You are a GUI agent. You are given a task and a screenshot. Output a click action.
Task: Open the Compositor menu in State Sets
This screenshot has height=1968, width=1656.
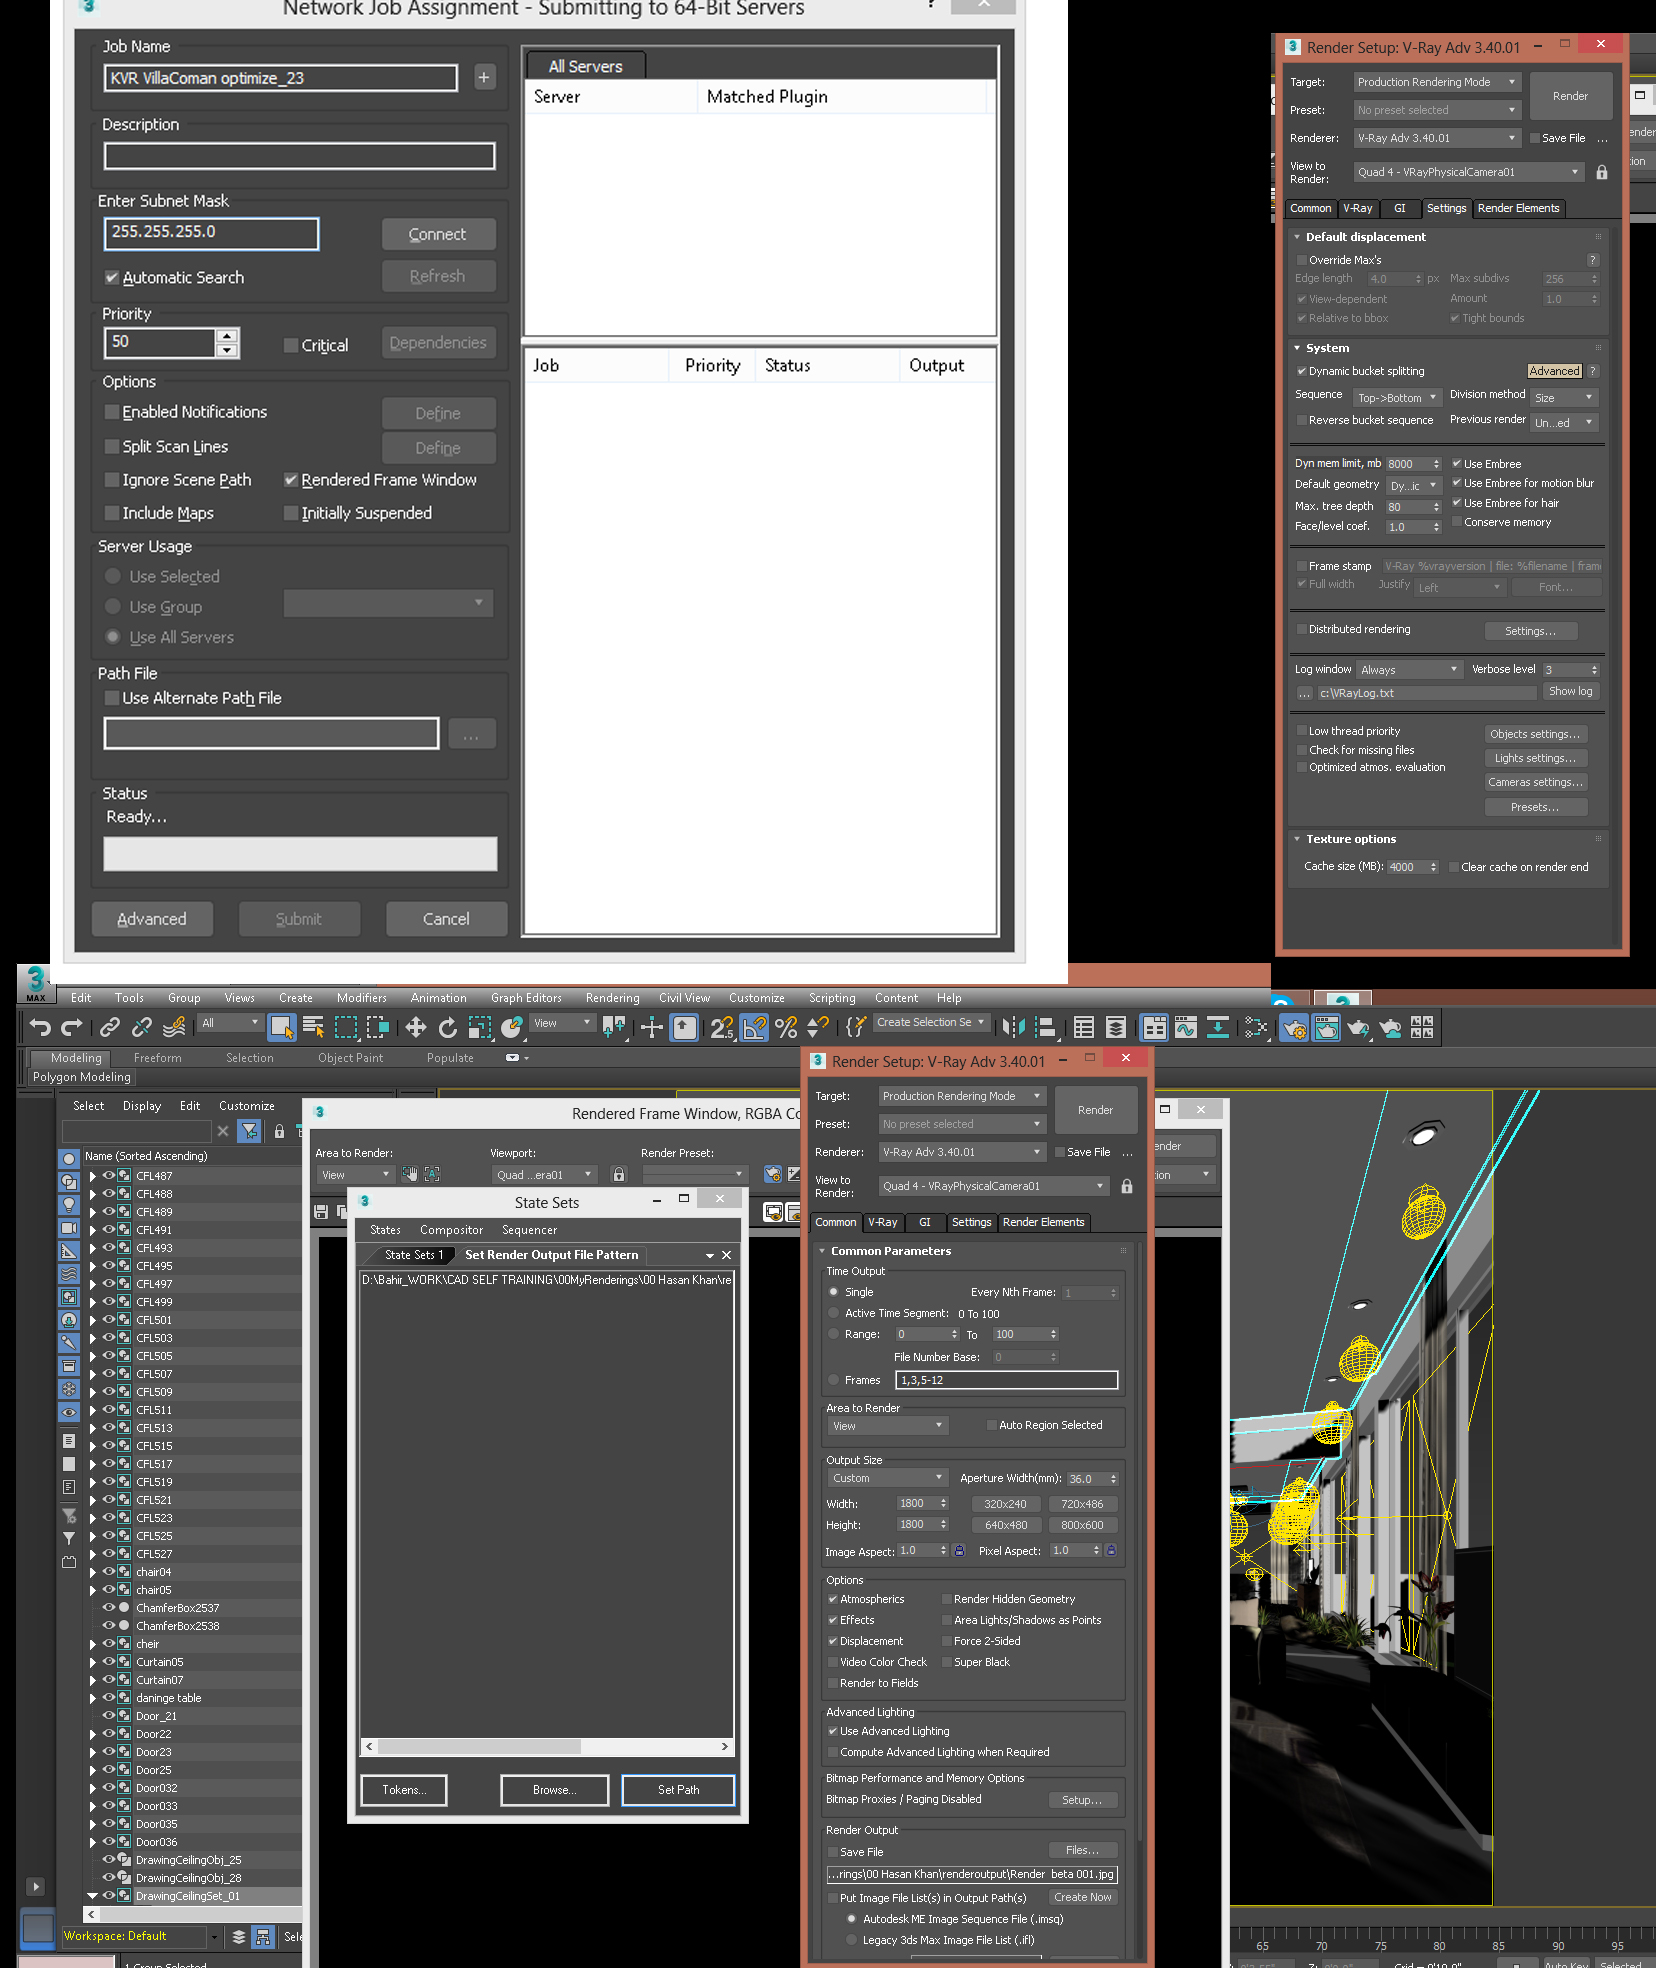(x=451, y=1230)
